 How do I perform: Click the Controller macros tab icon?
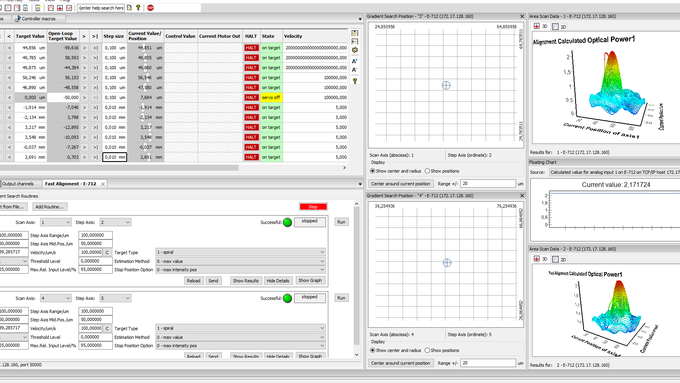[17, 19]
